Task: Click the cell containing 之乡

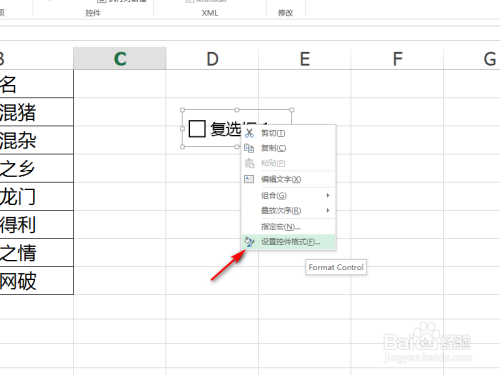Action: click(36, 168)
